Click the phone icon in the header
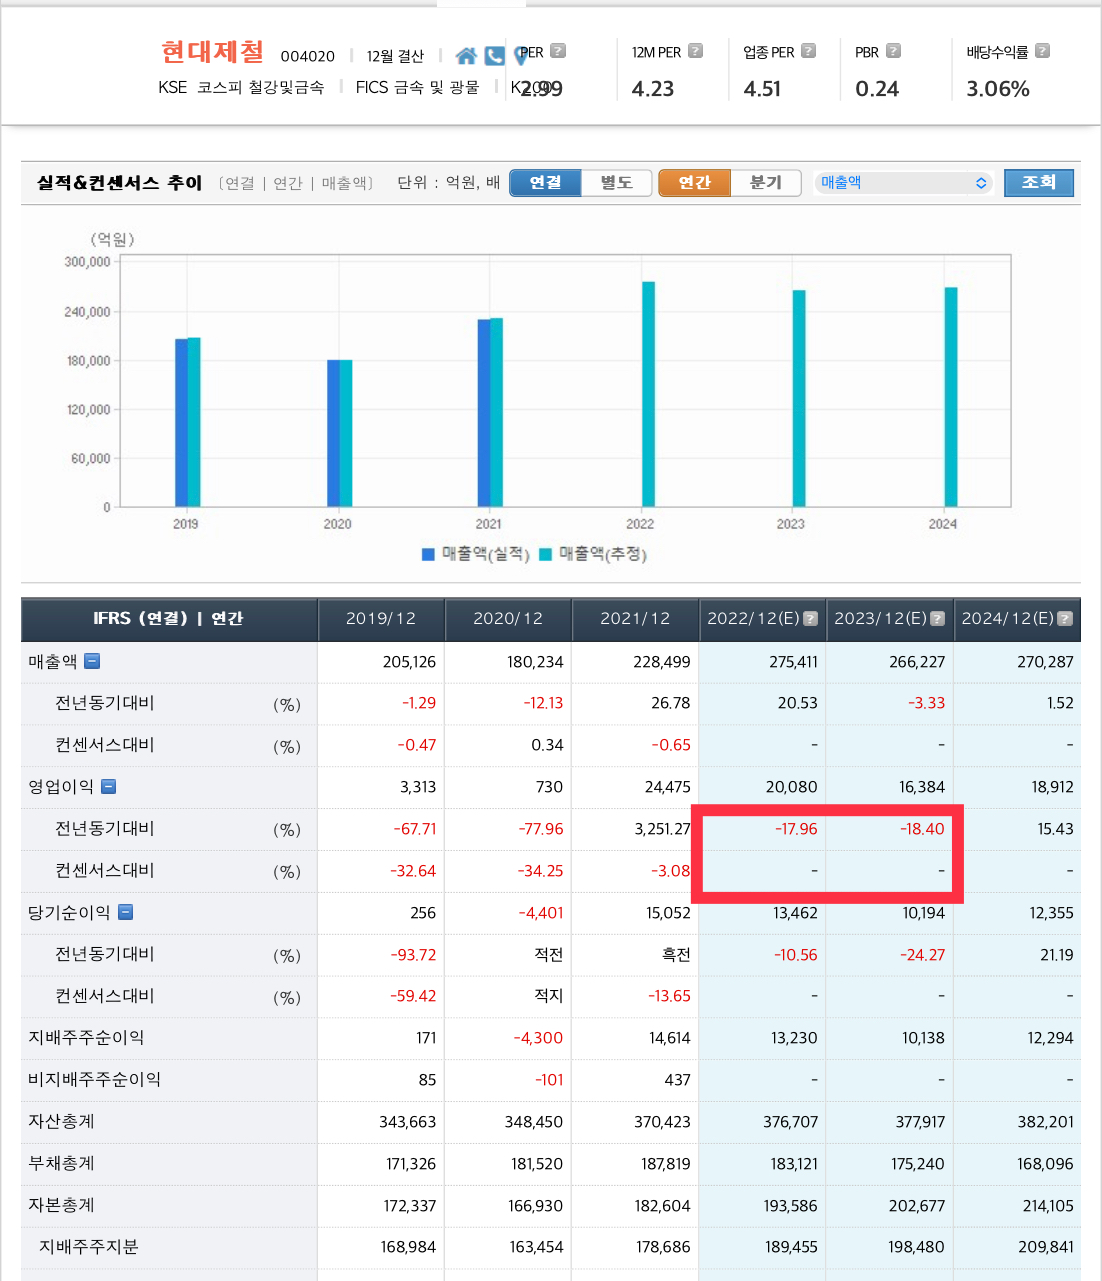1102x1281 pixels. point(495,56)
